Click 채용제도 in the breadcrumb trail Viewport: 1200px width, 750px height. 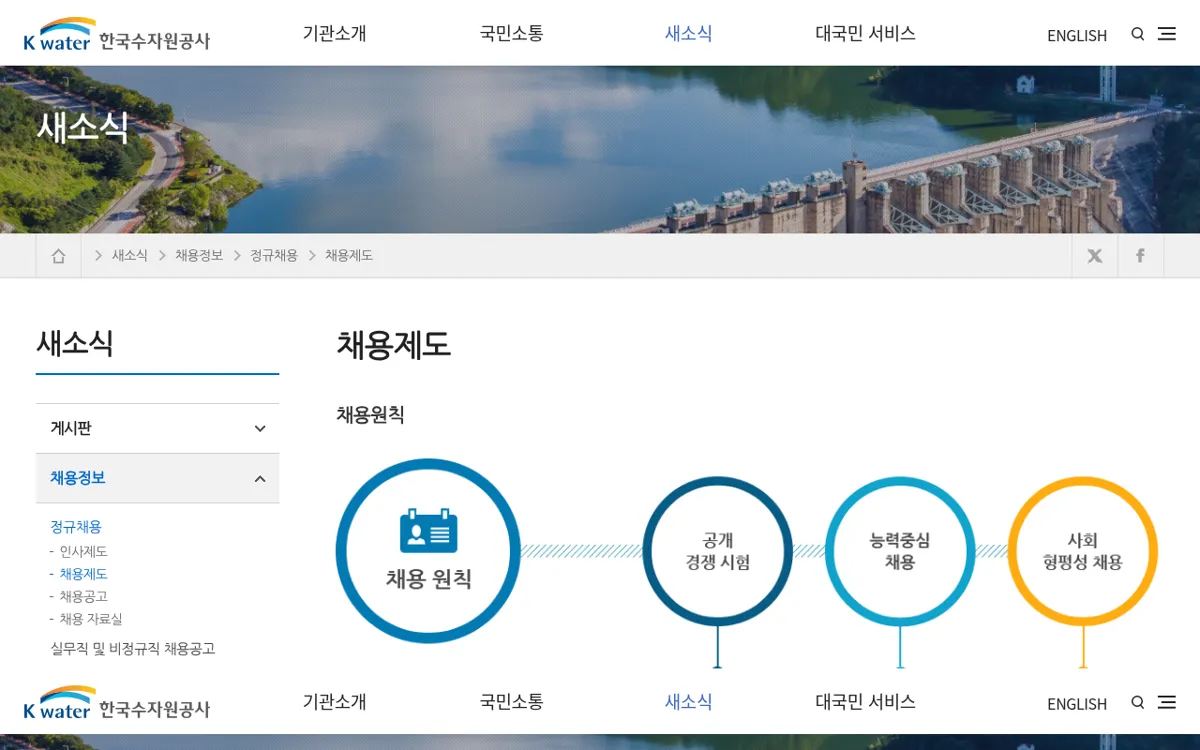tap(349, 256)
